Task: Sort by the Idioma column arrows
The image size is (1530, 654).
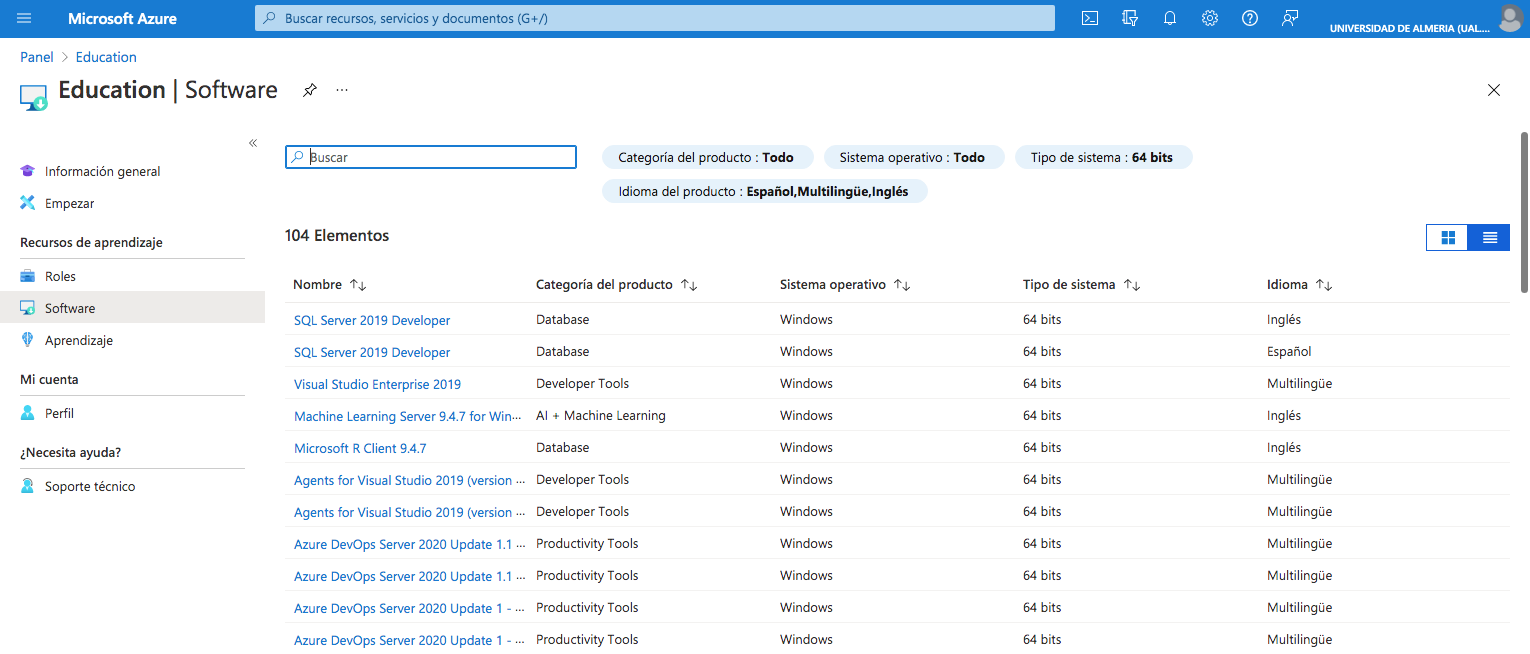Action: (1324, 285)
